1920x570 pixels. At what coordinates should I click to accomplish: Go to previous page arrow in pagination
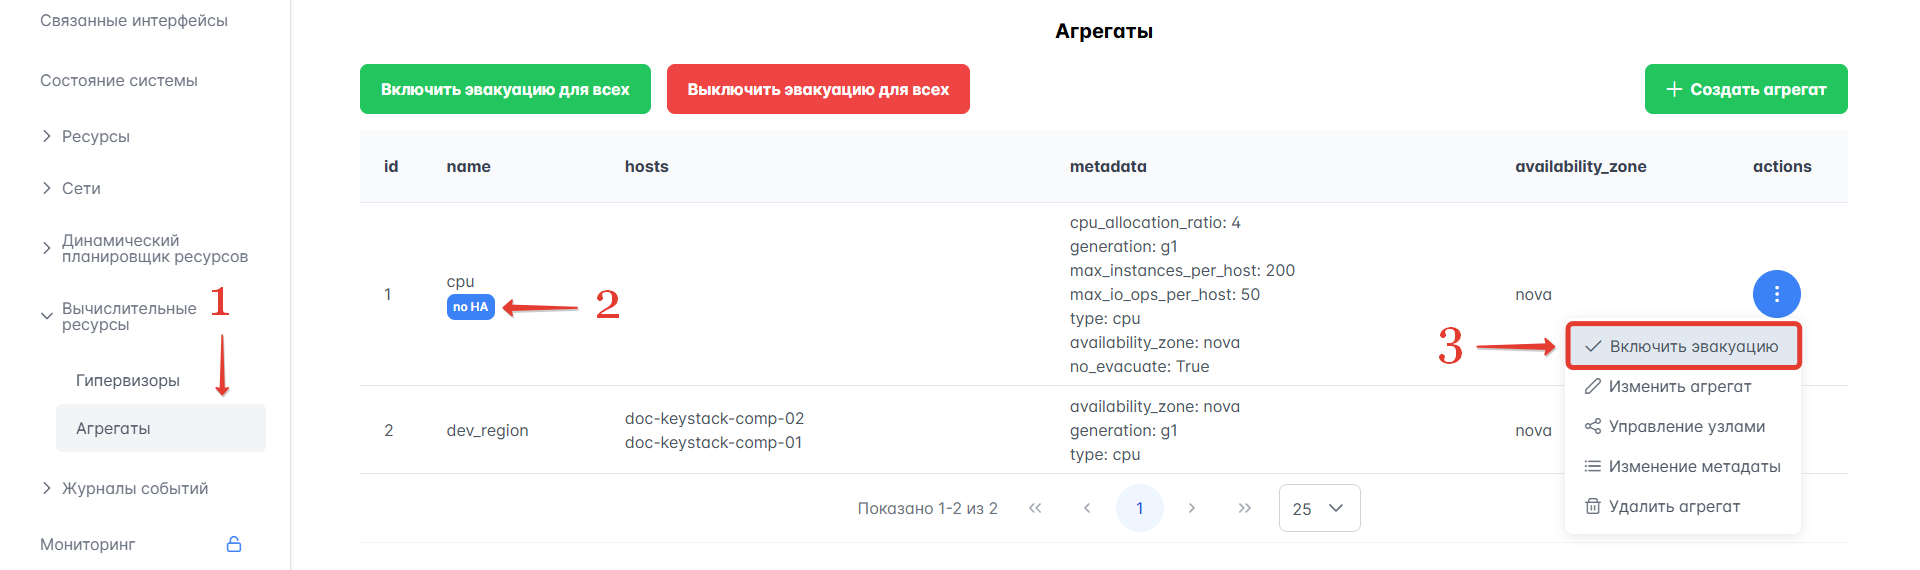[1087, 508]
